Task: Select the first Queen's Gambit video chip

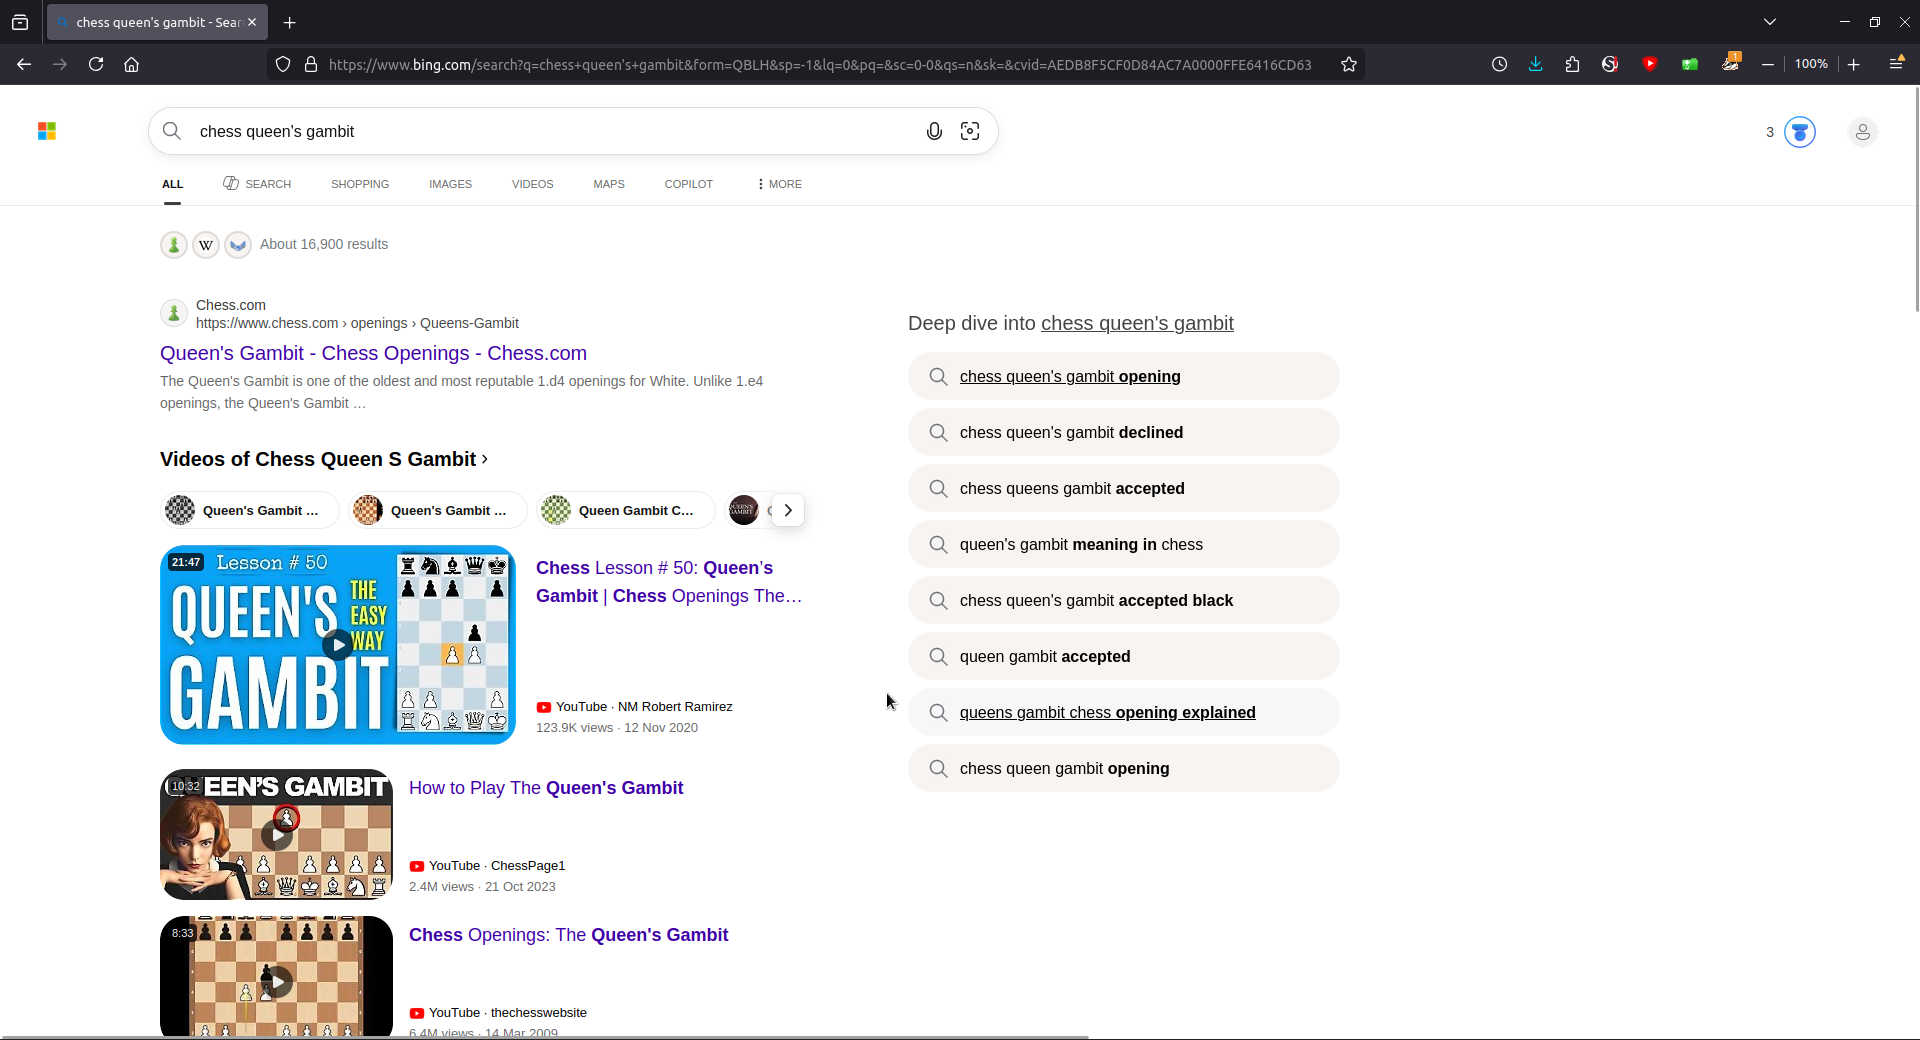Action: point(250,510)
